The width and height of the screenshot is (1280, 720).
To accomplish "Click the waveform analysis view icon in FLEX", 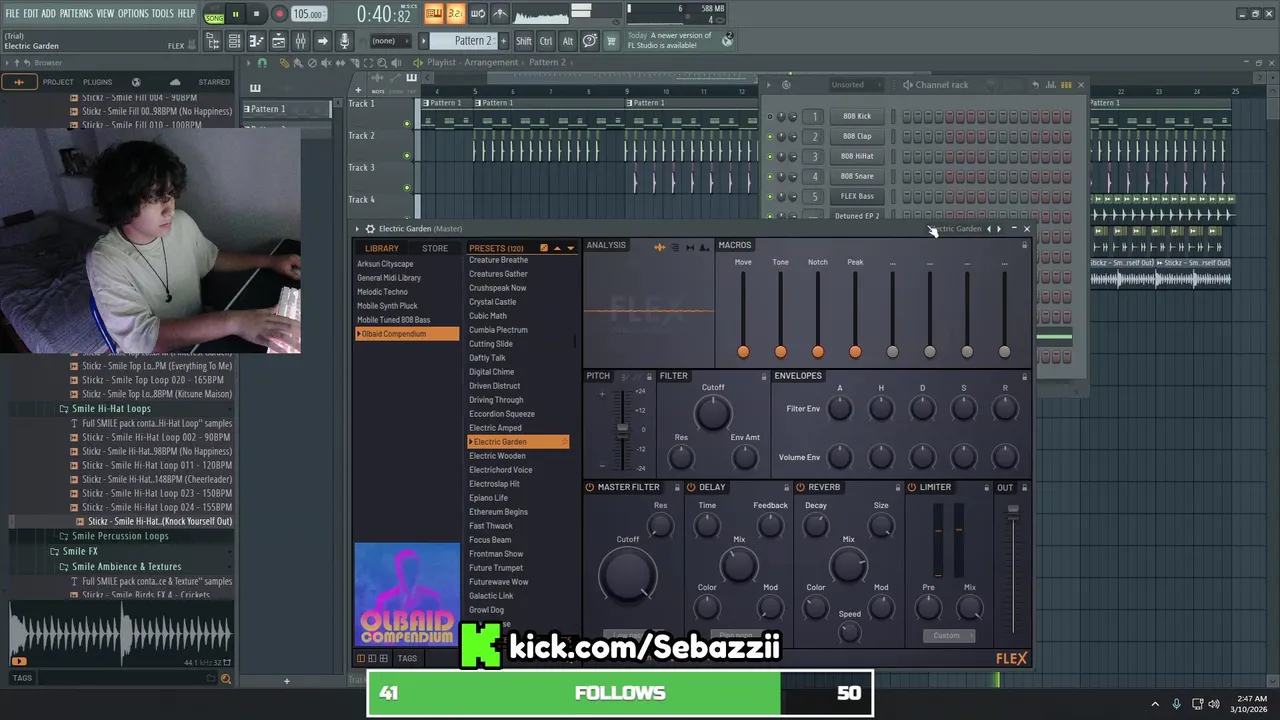I will [x=659, y=246].
